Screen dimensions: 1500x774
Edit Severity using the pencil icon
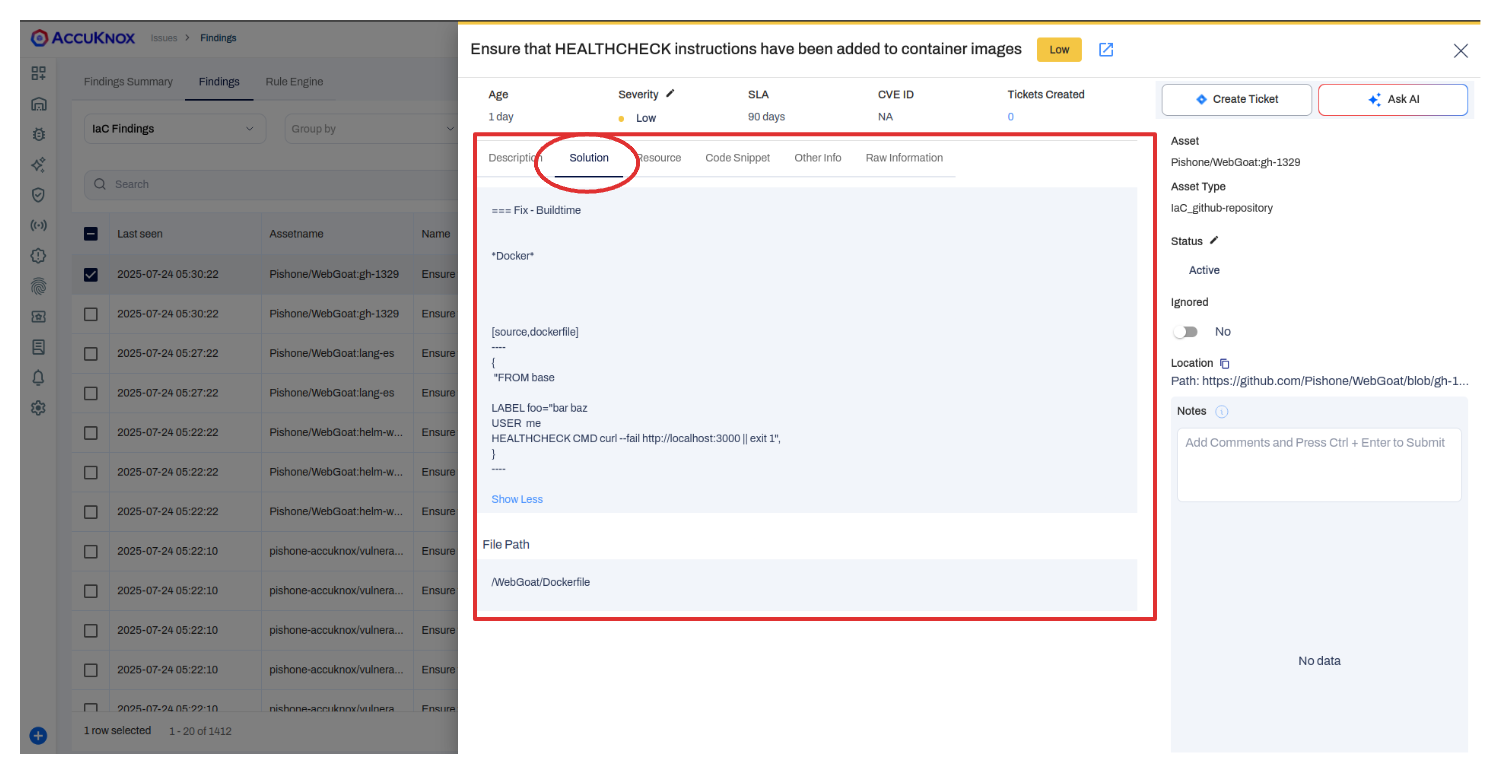click(x=670, y=94)
